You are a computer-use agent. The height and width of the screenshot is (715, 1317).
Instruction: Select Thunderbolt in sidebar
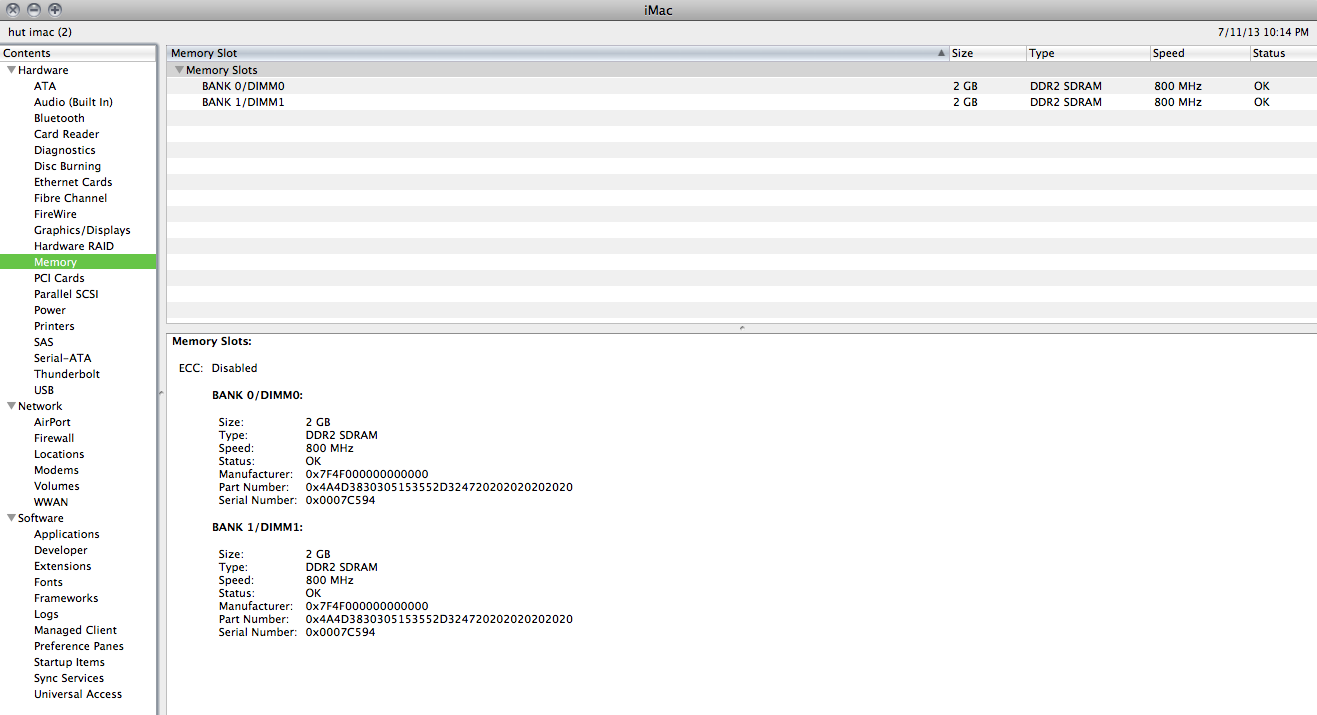(67, 374)
